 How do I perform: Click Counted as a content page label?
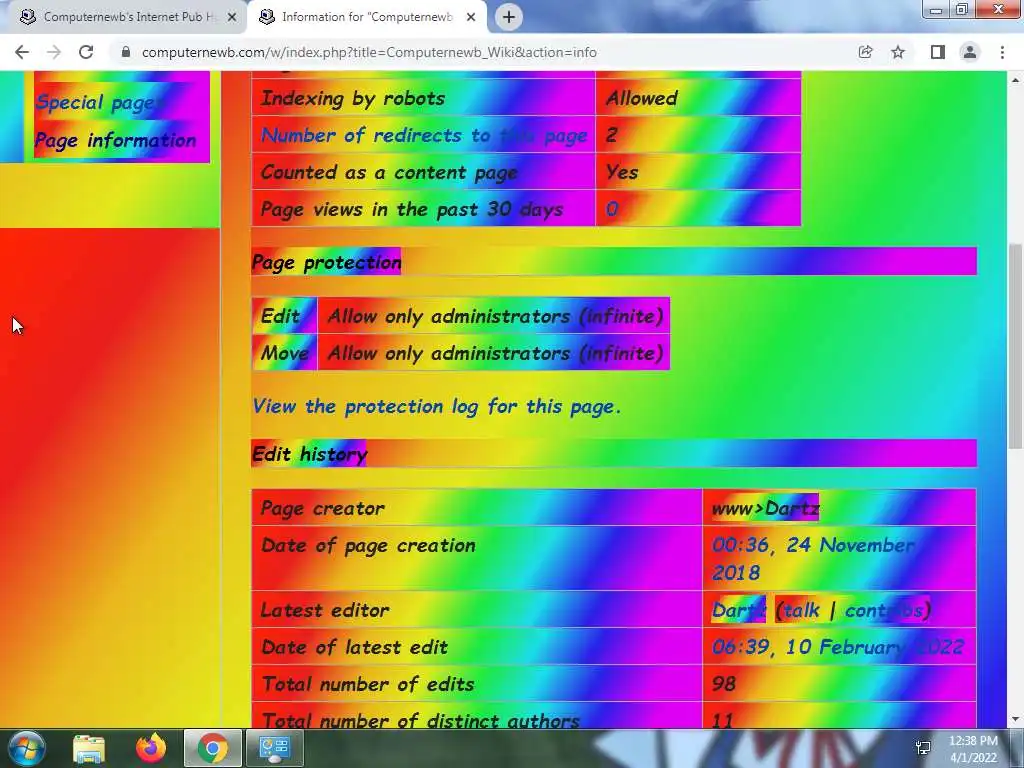tap(389, 172)
